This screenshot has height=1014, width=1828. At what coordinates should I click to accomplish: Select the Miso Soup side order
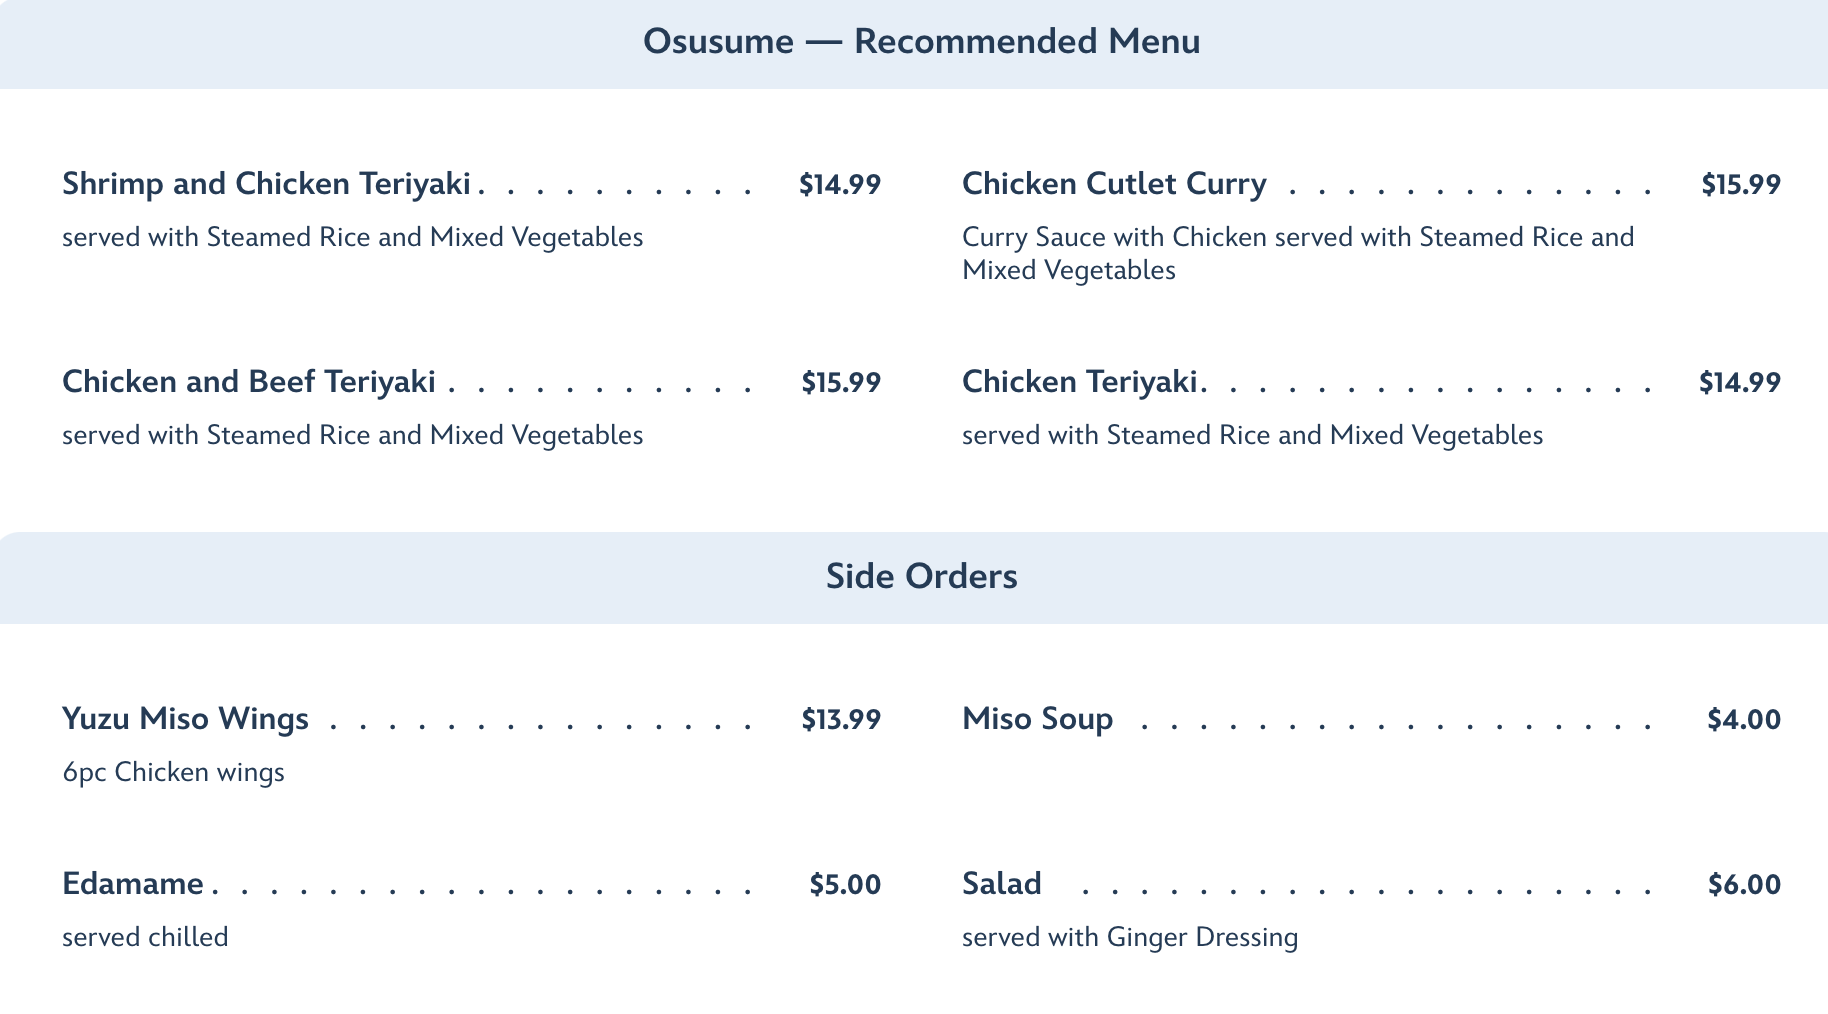click(1037, 719)
